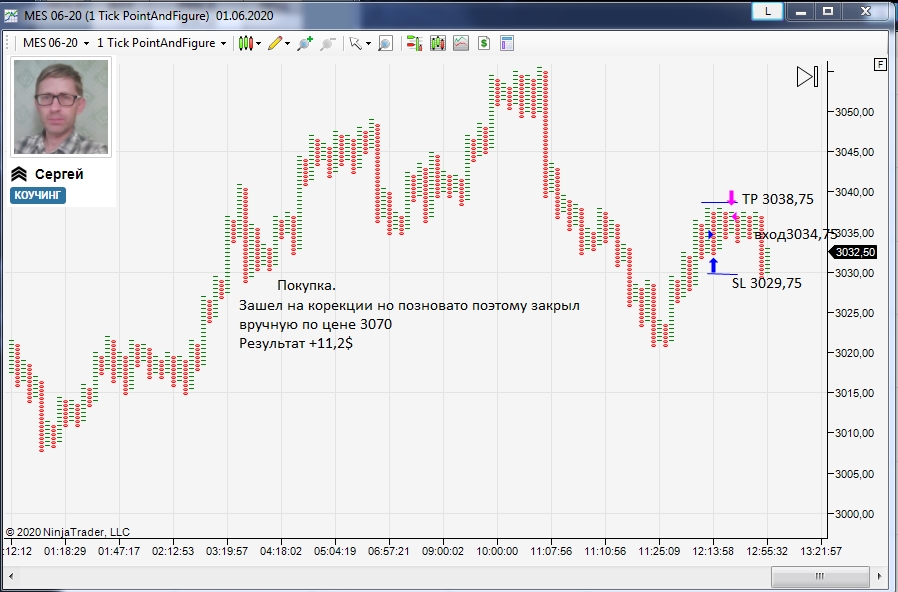Click the NinjaTrader app icon in title bar
The width and height of the screenshot is (898, 592).
(x=10, y=15)
